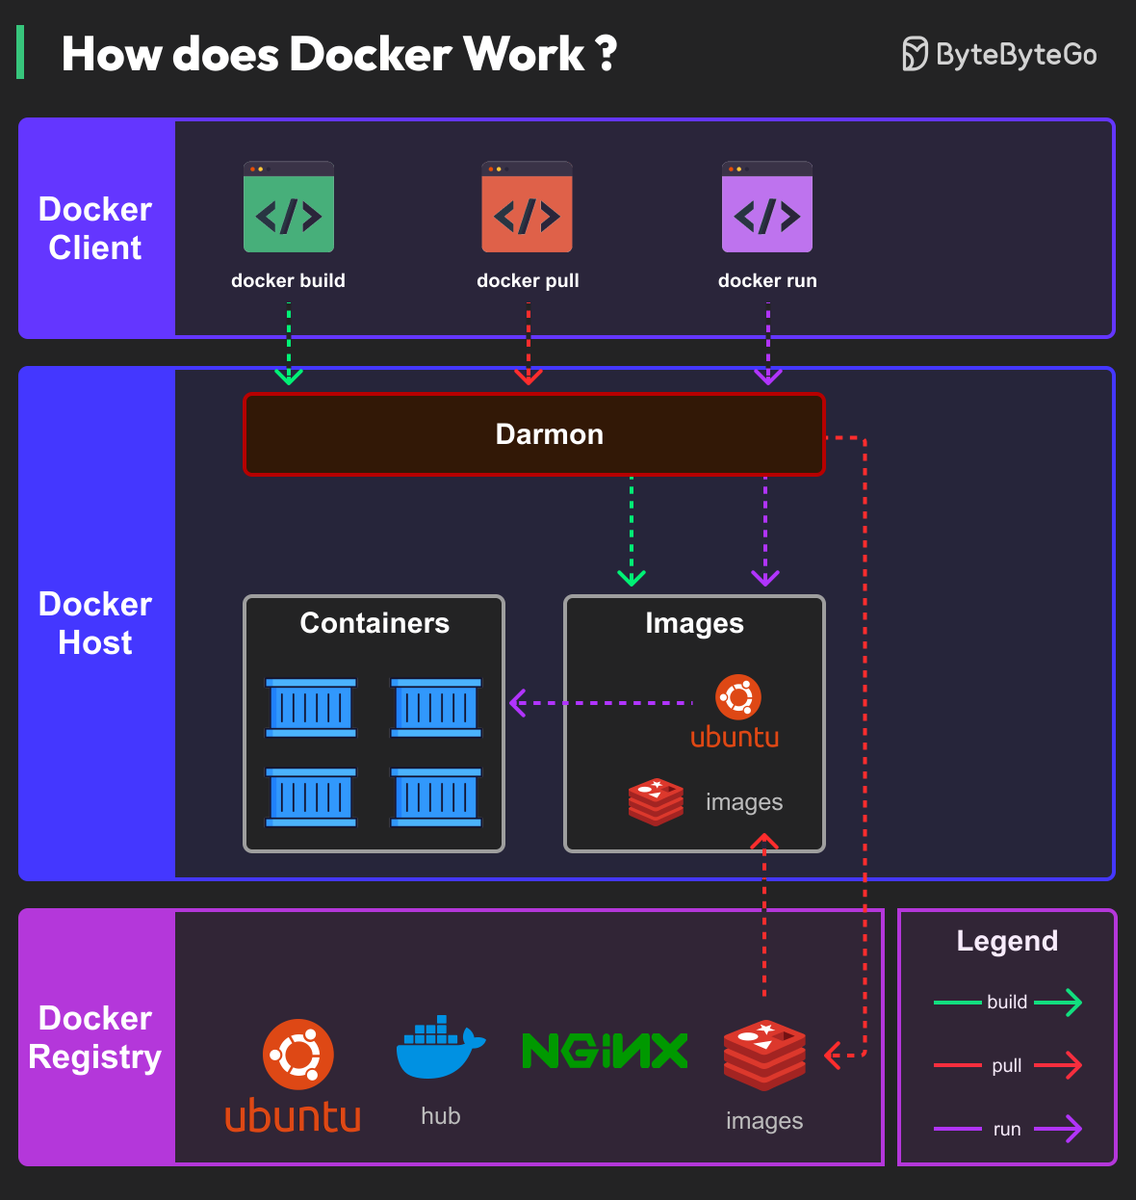Click the green NGINX logo

[x=605, y=1050]
